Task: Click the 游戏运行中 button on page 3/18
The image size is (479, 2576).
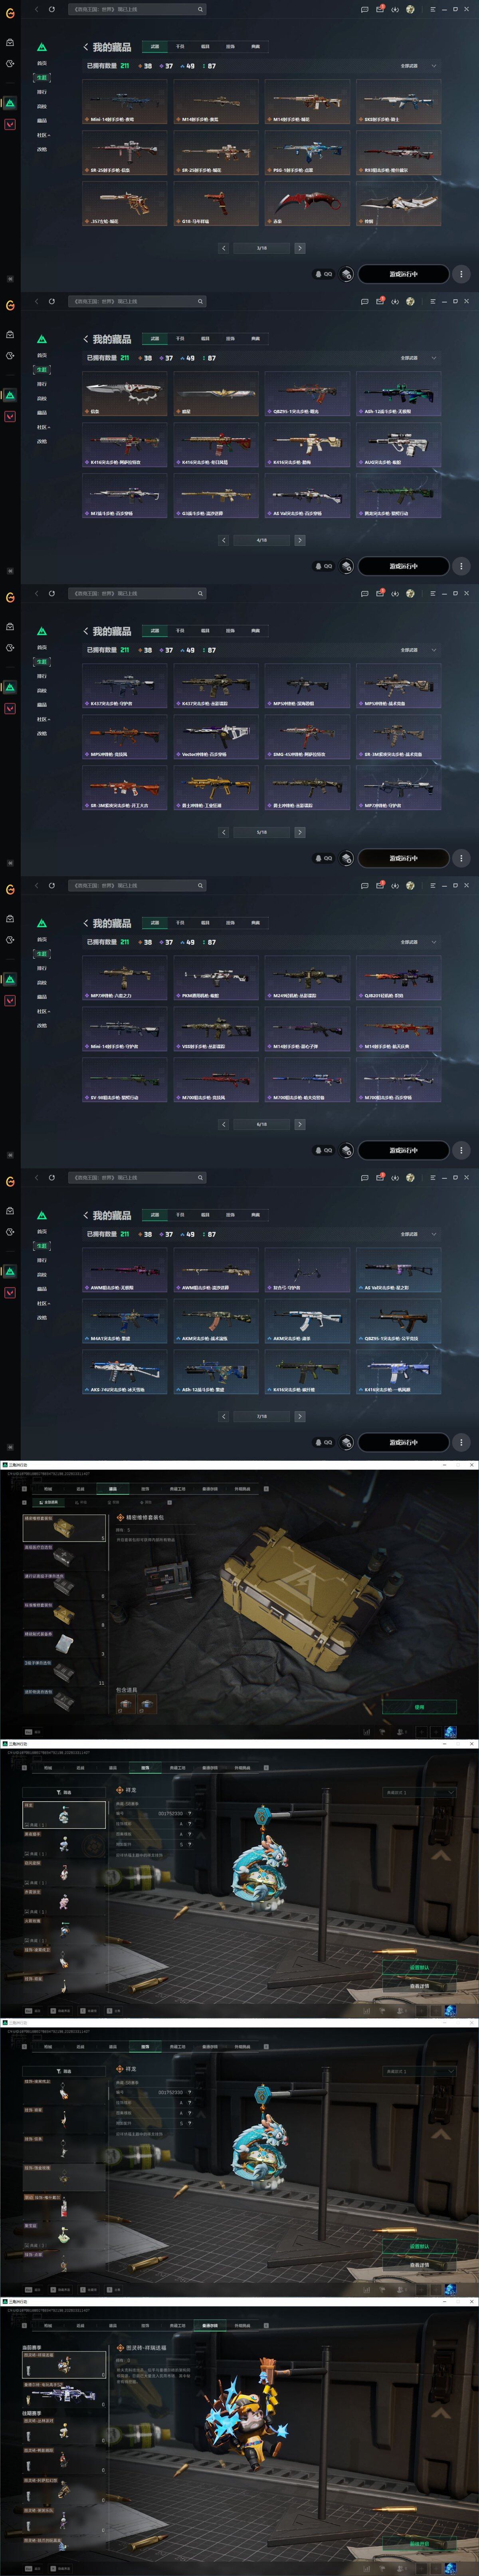Action: 404,274
